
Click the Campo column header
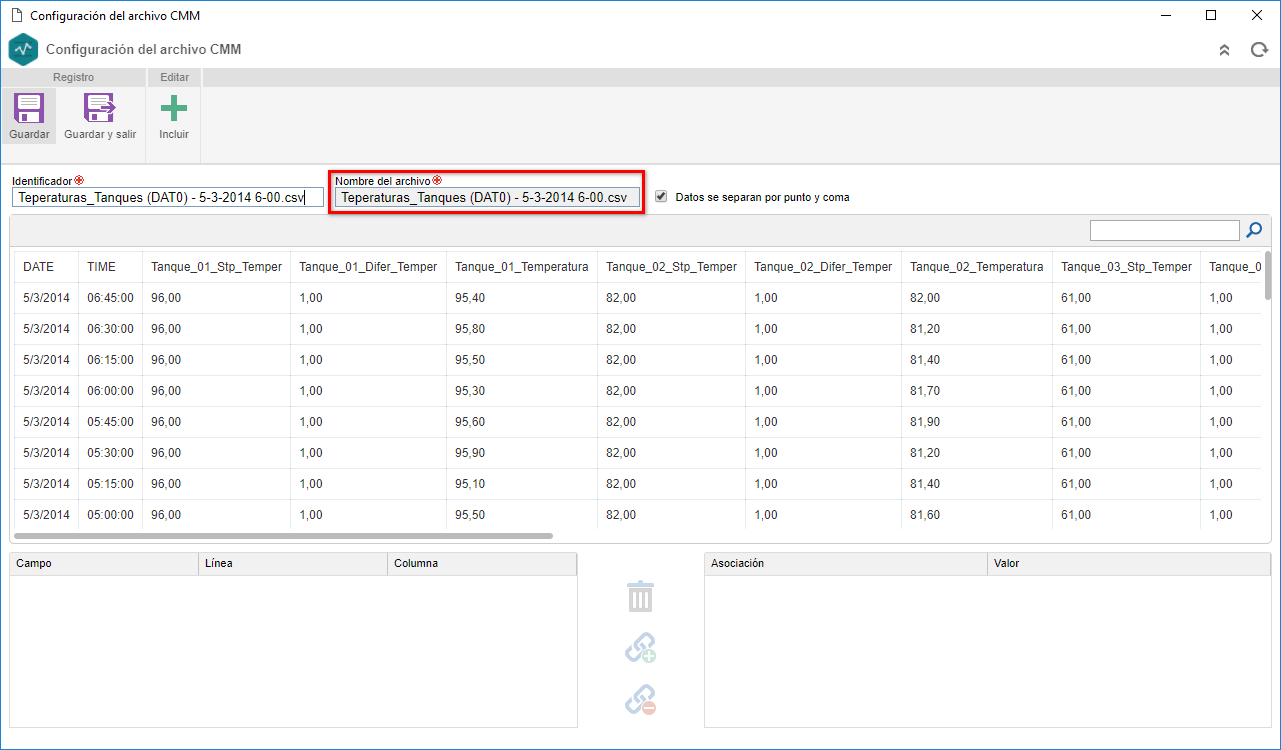point(104,564)
